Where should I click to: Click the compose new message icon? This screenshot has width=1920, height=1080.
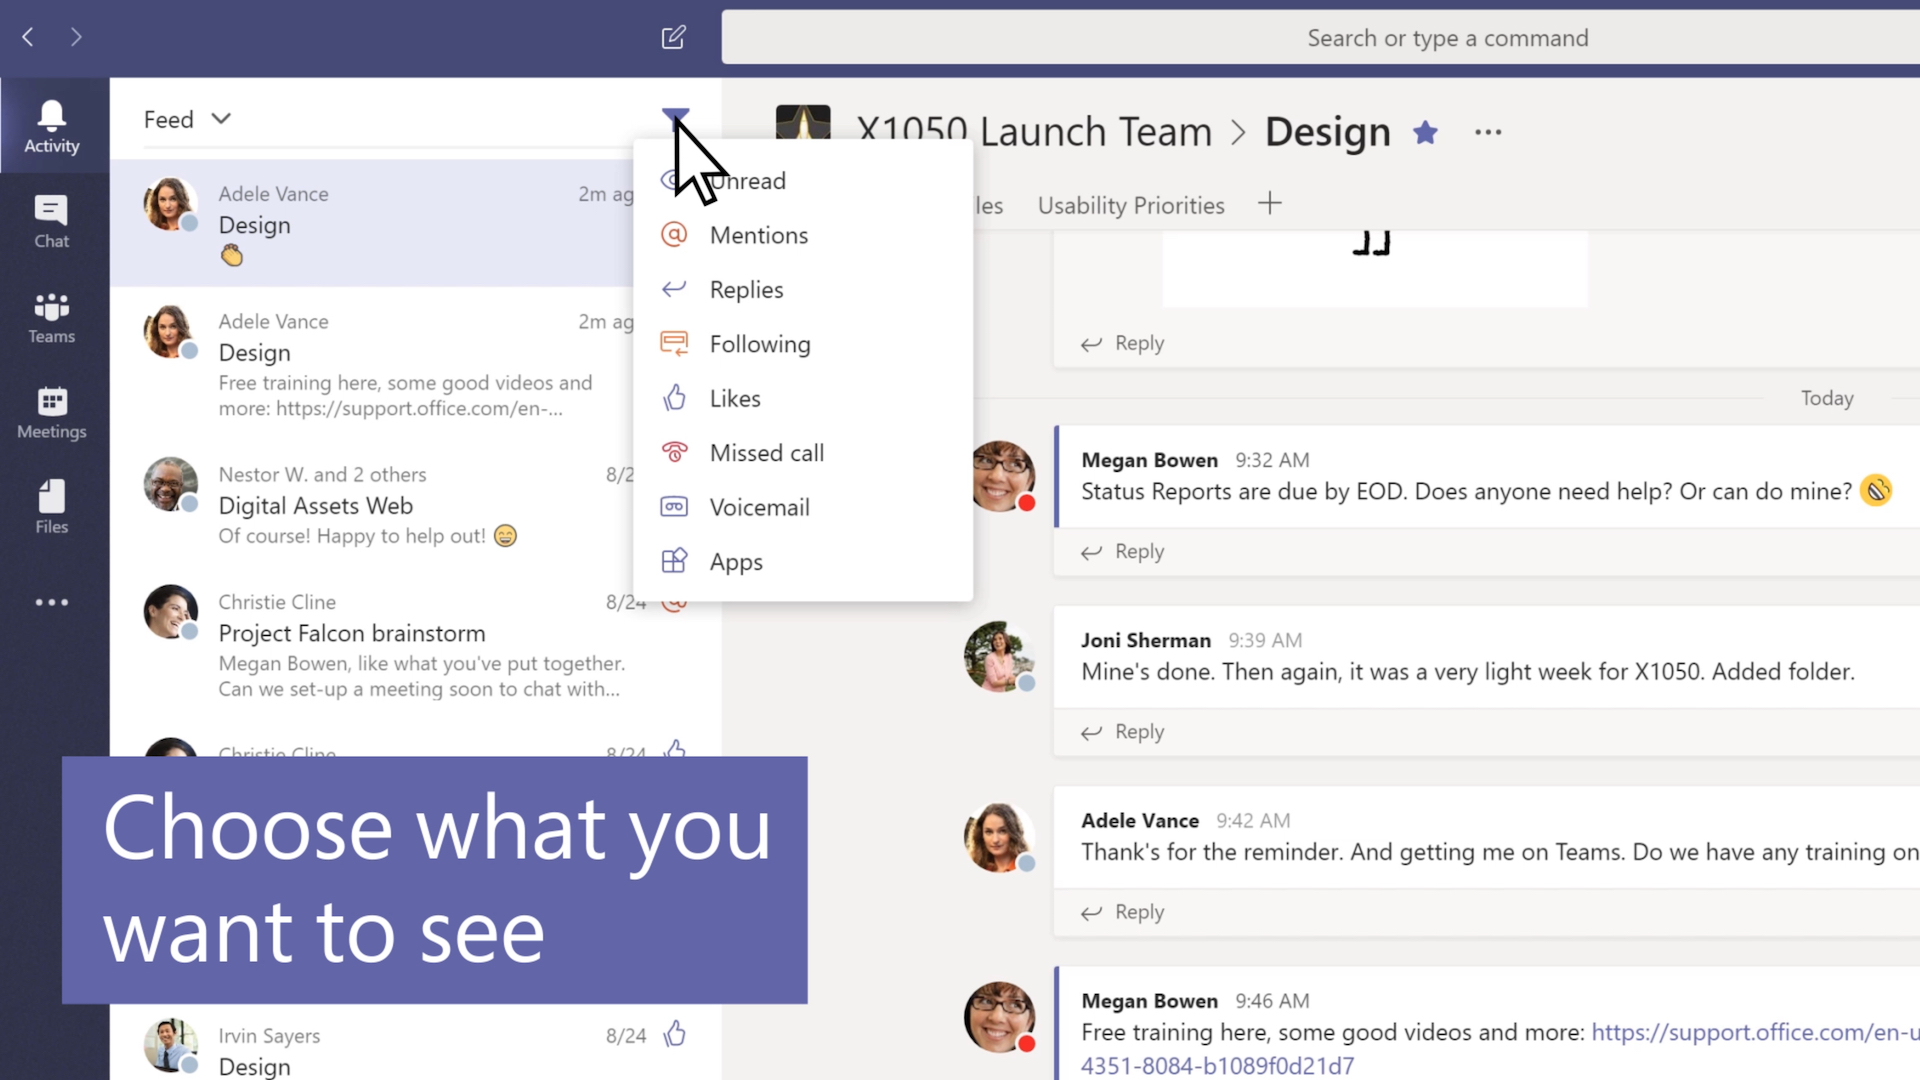(x=671, y=37)
